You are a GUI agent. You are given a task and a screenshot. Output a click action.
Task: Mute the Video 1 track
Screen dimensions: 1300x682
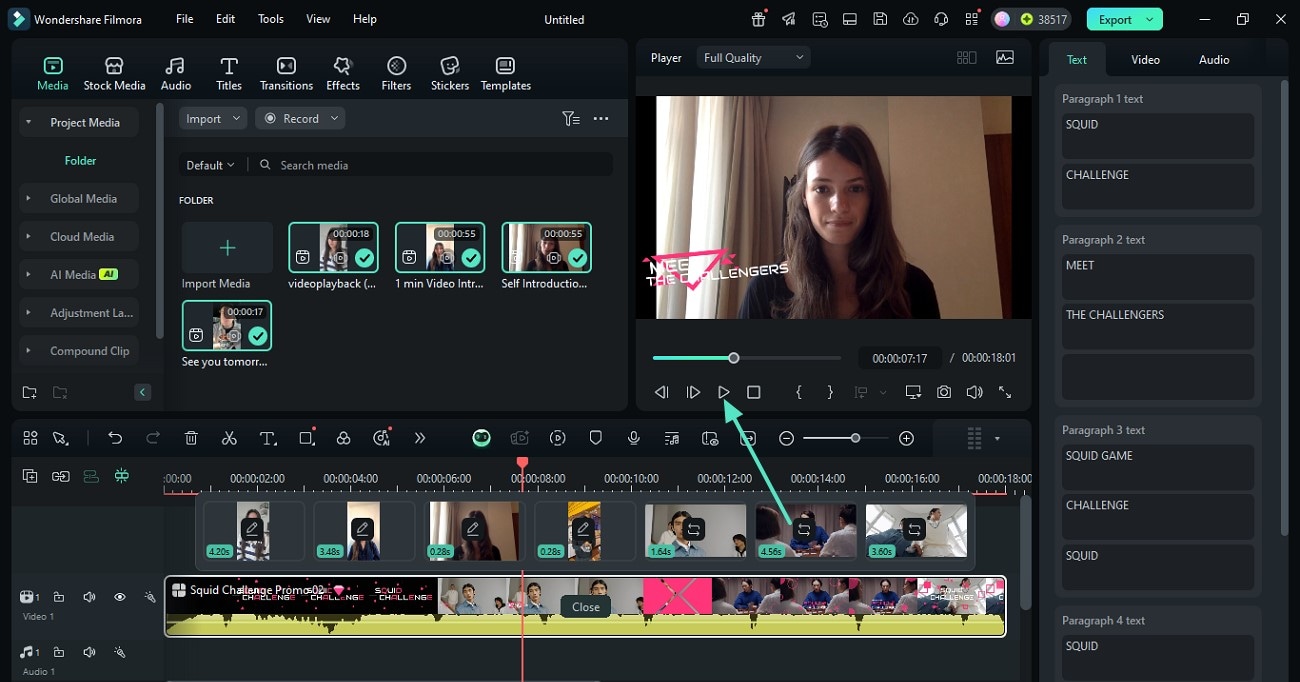point(89,597)
